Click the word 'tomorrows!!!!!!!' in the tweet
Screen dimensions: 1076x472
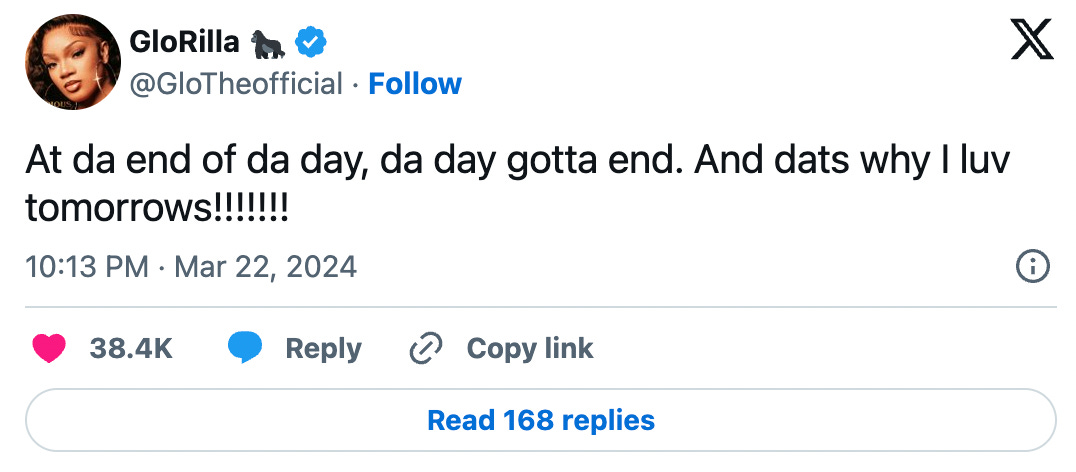coord(157,208)
